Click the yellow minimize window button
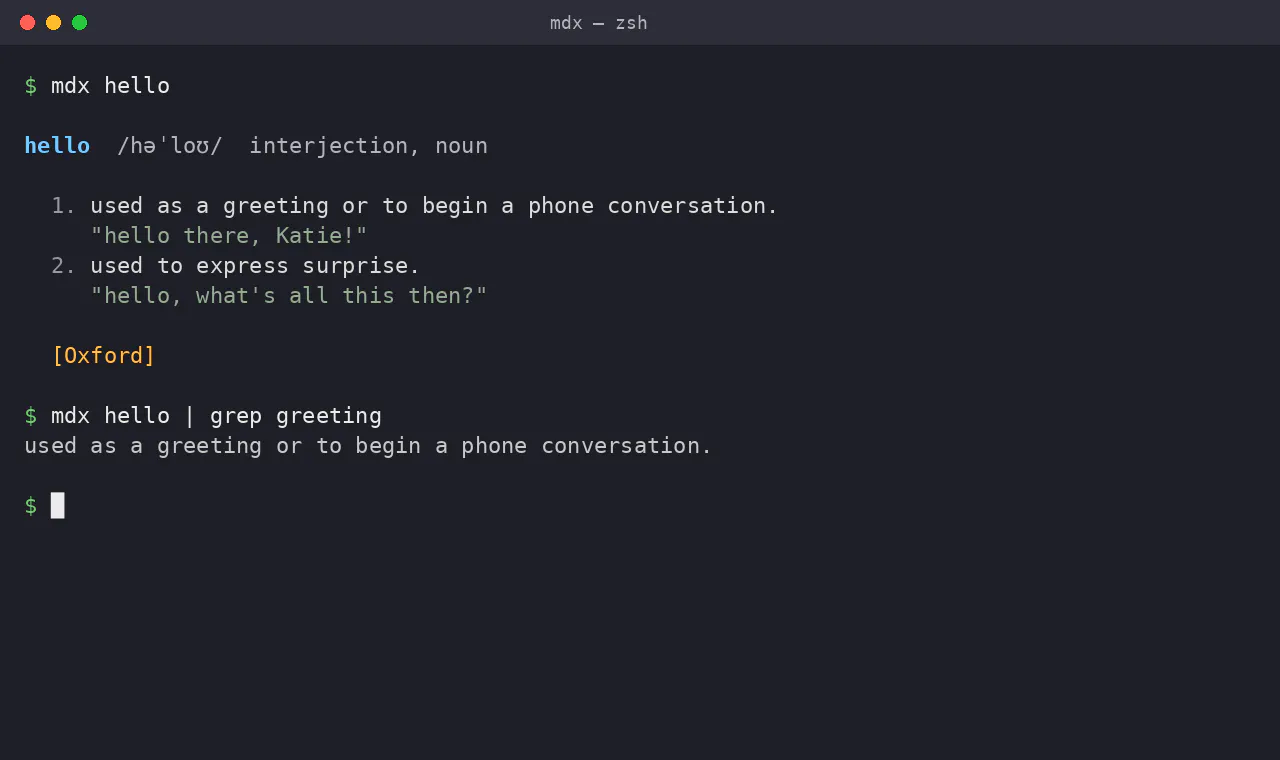Viewport: 1280px width, 760px height. (53, 22)
